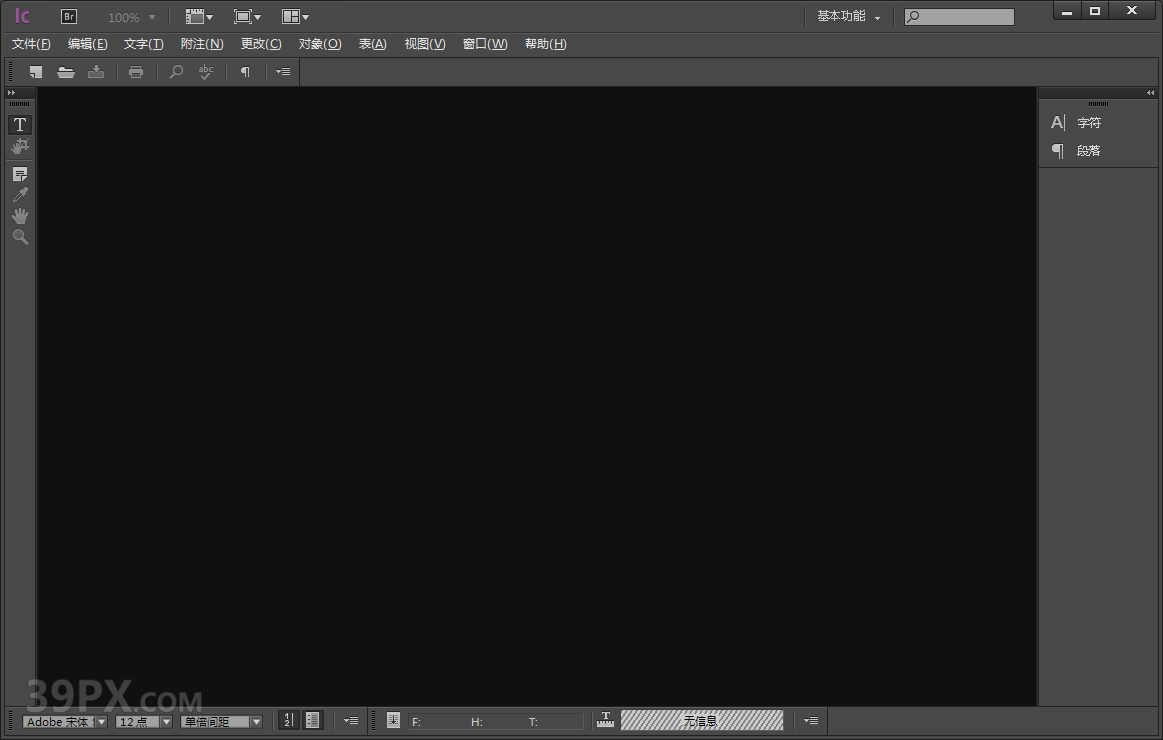Screen dimensions: 1163x740
Task: Run spell check via the abc icon
Action: point(206,71)
